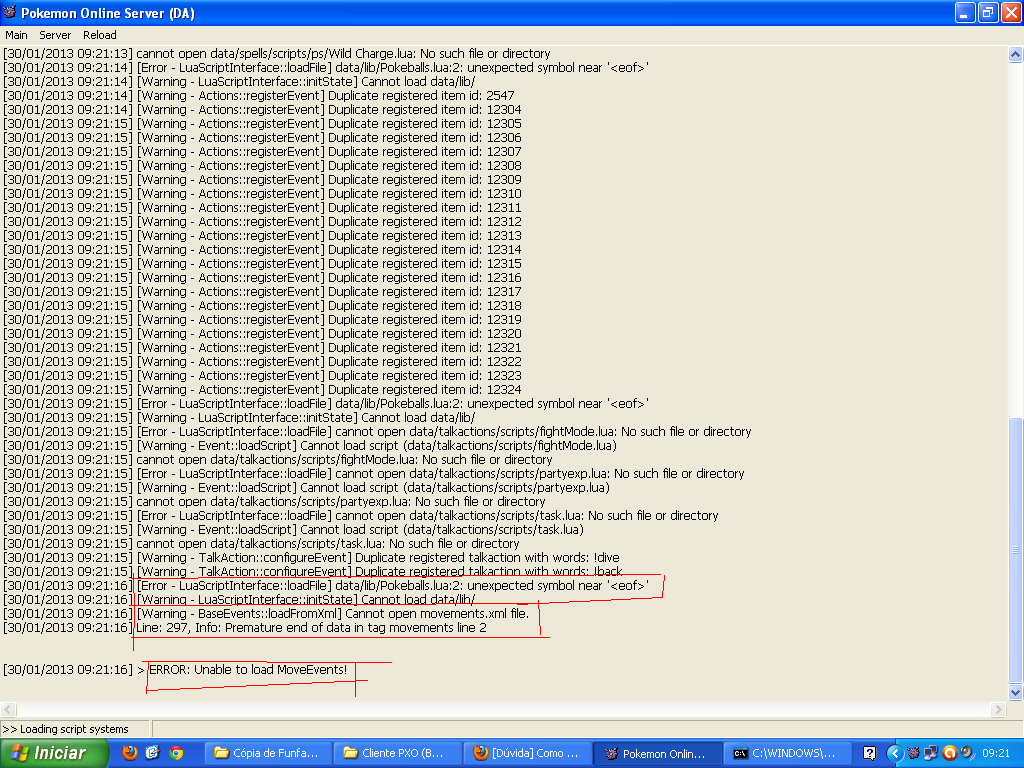Viewport: 1024px width, 768px height.
Task: Click the log line with item id 12322
Action: click(263, 362)
